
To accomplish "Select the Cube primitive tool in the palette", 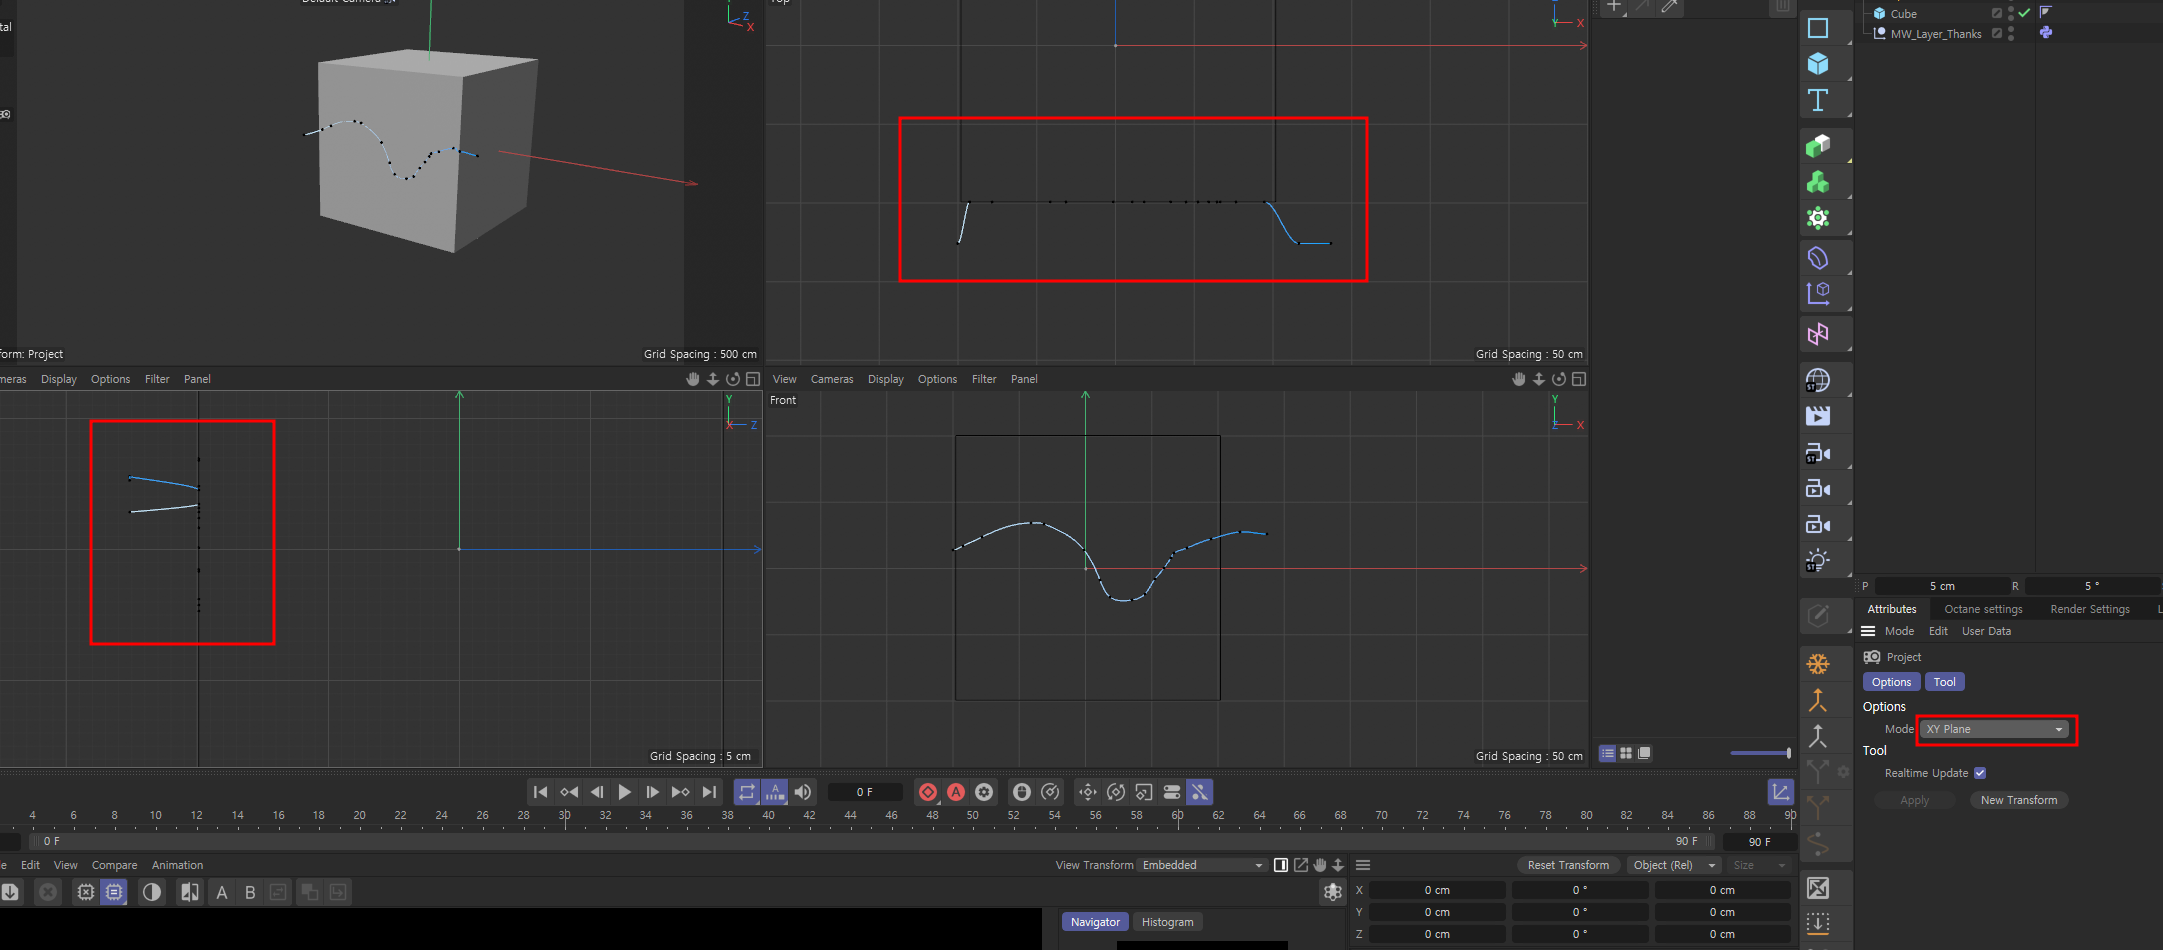I will [1818, 64].
